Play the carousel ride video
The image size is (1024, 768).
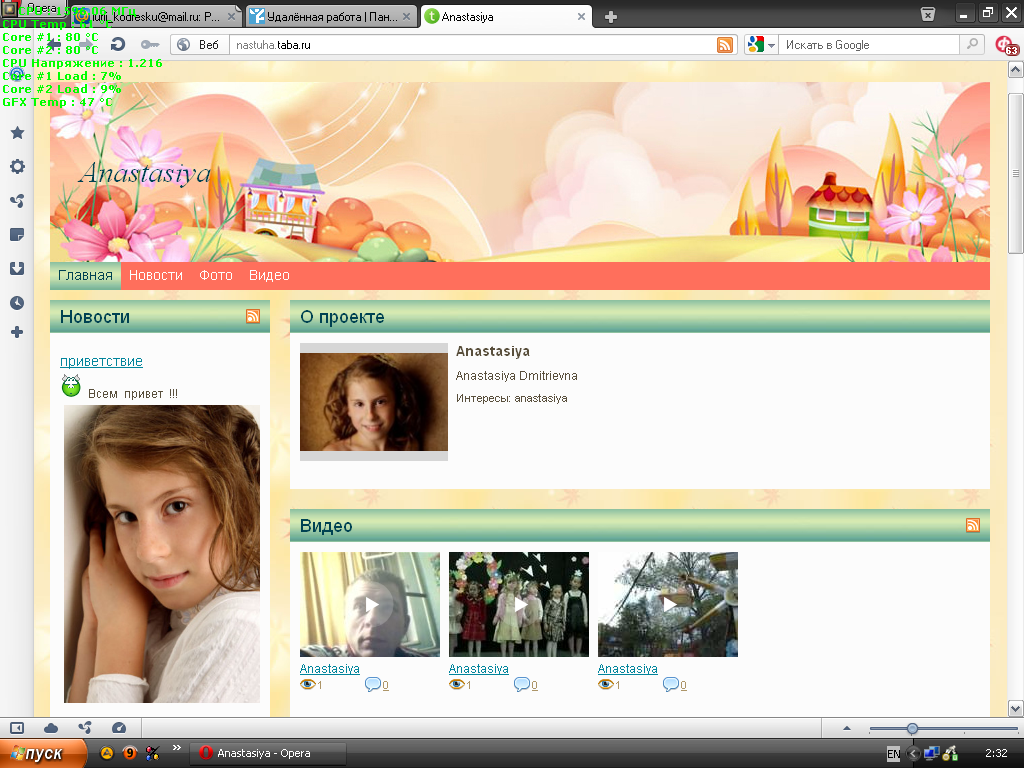point(667,604)
